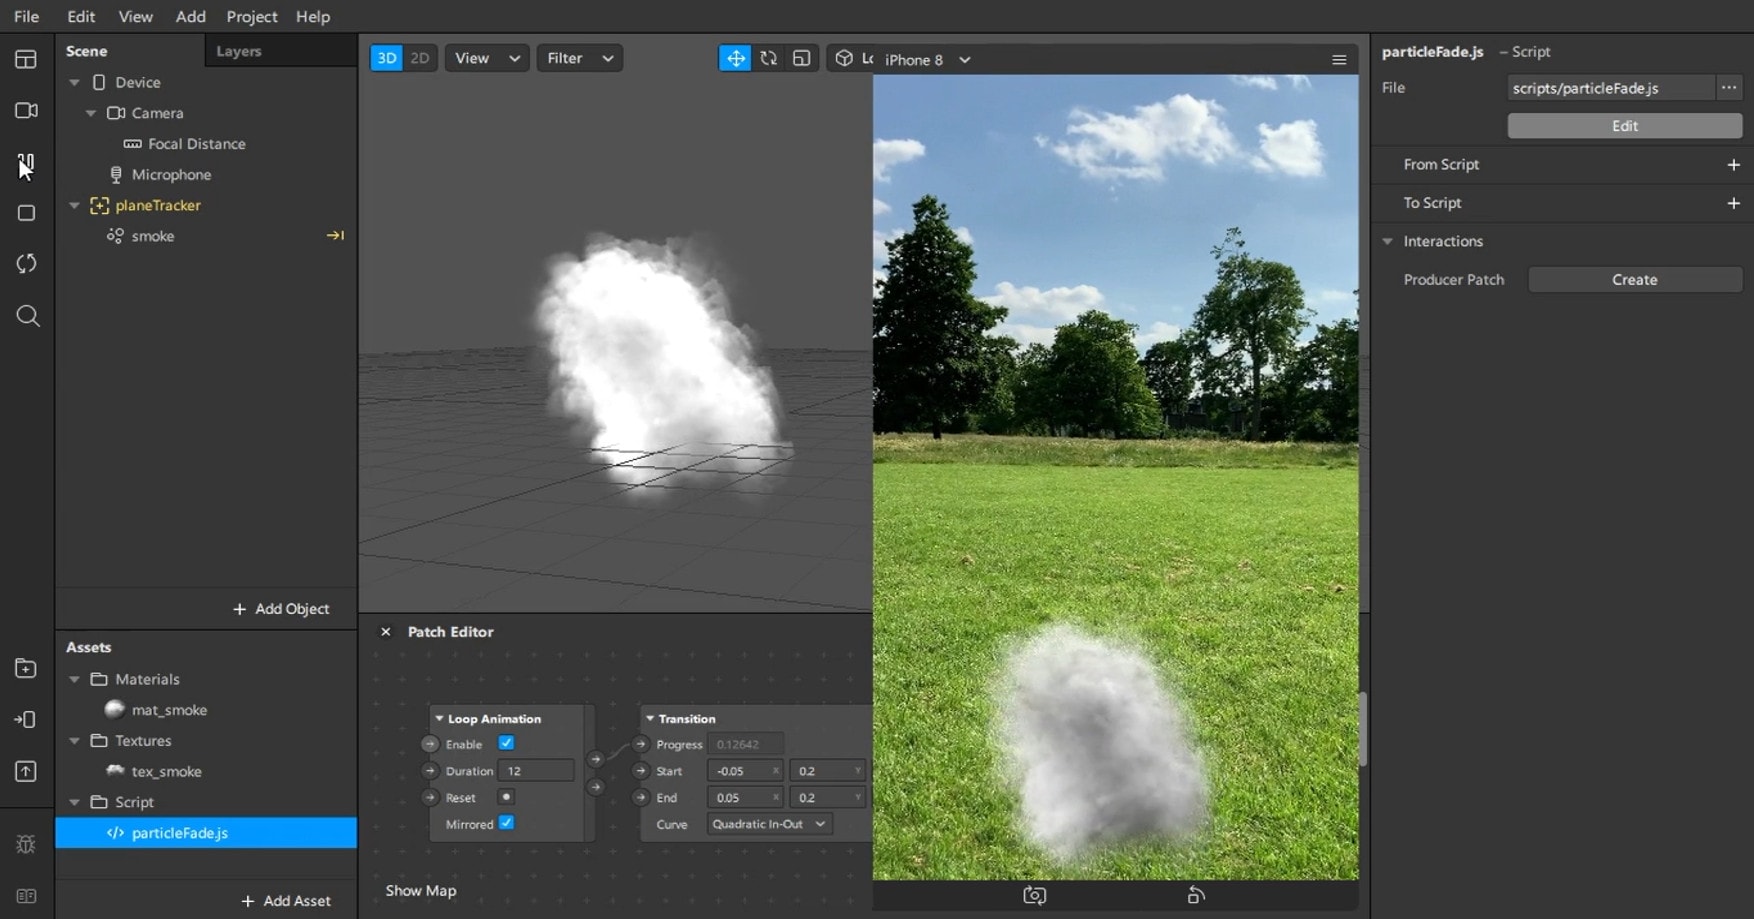Viewport: 1754px width, 919px height.
Task: Toggle the Loop Animation Enable checkbox
Action: [506, 743]
